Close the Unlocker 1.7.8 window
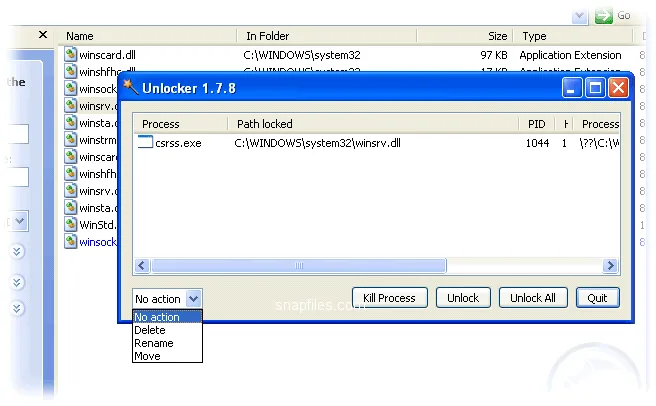The height and width of the screenshot is (406, 656). tap(618, 88)
